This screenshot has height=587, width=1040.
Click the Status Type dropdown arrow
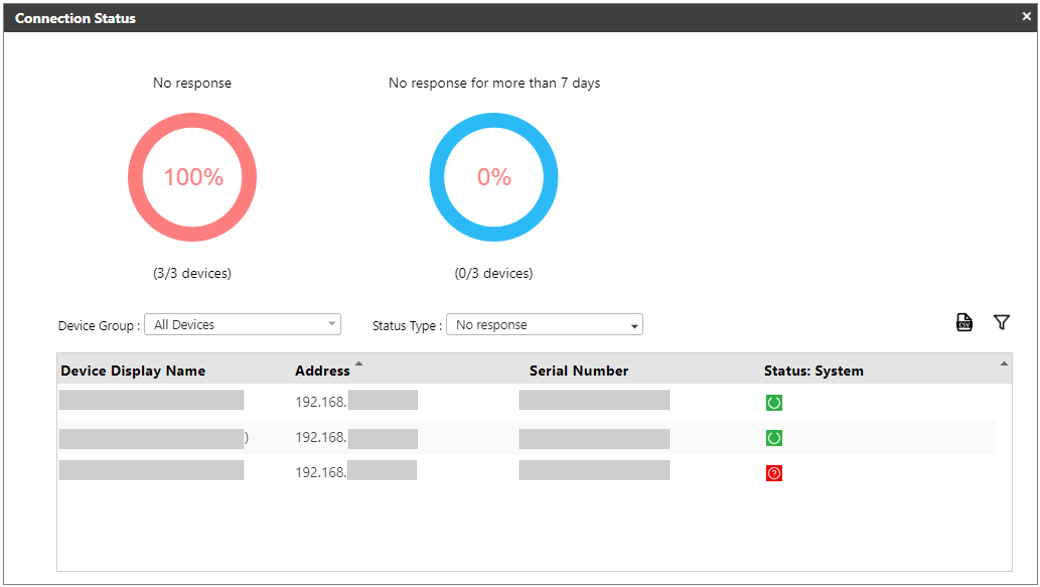coord(634,326)
